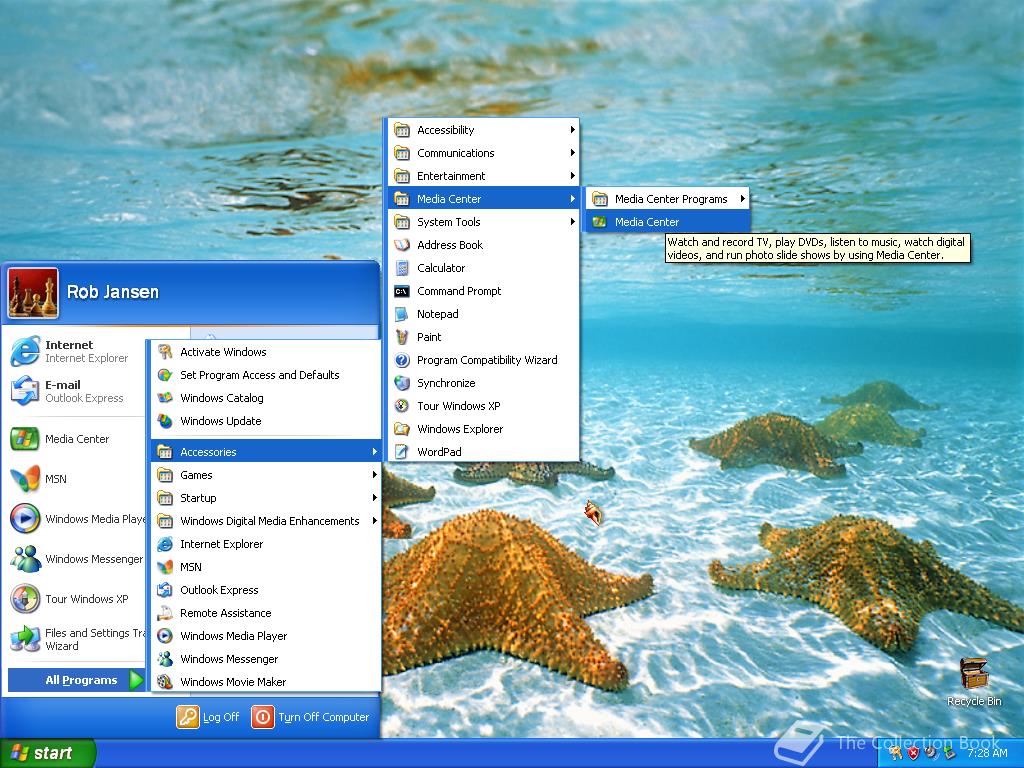Viewport: 1024px width, 768px height.
Task: Open Command Prompt
Action: [484, 291]
